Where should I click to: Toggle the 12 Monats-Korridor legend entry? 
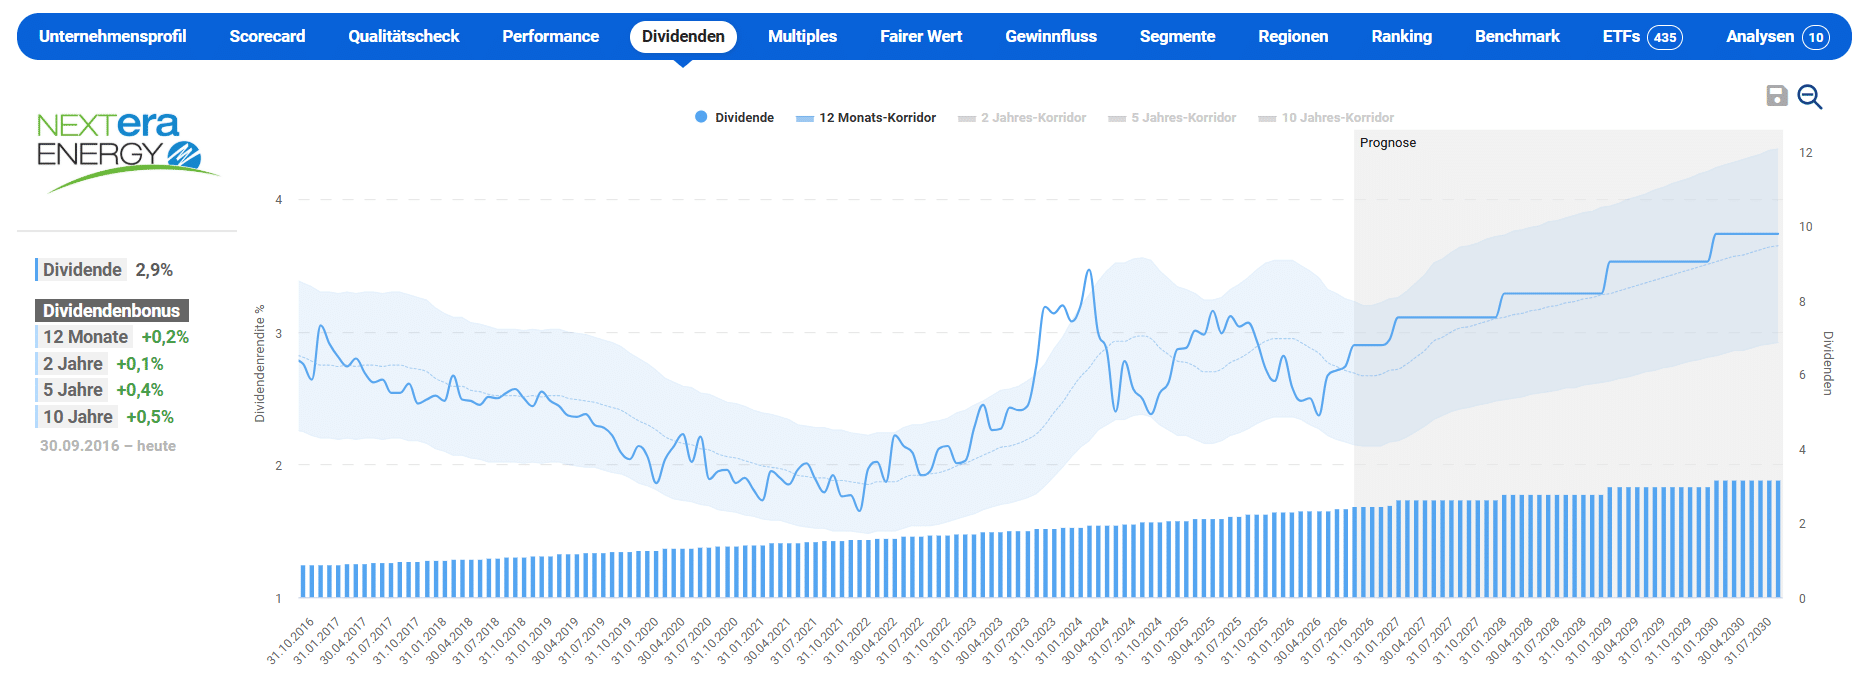coord(866,117)
